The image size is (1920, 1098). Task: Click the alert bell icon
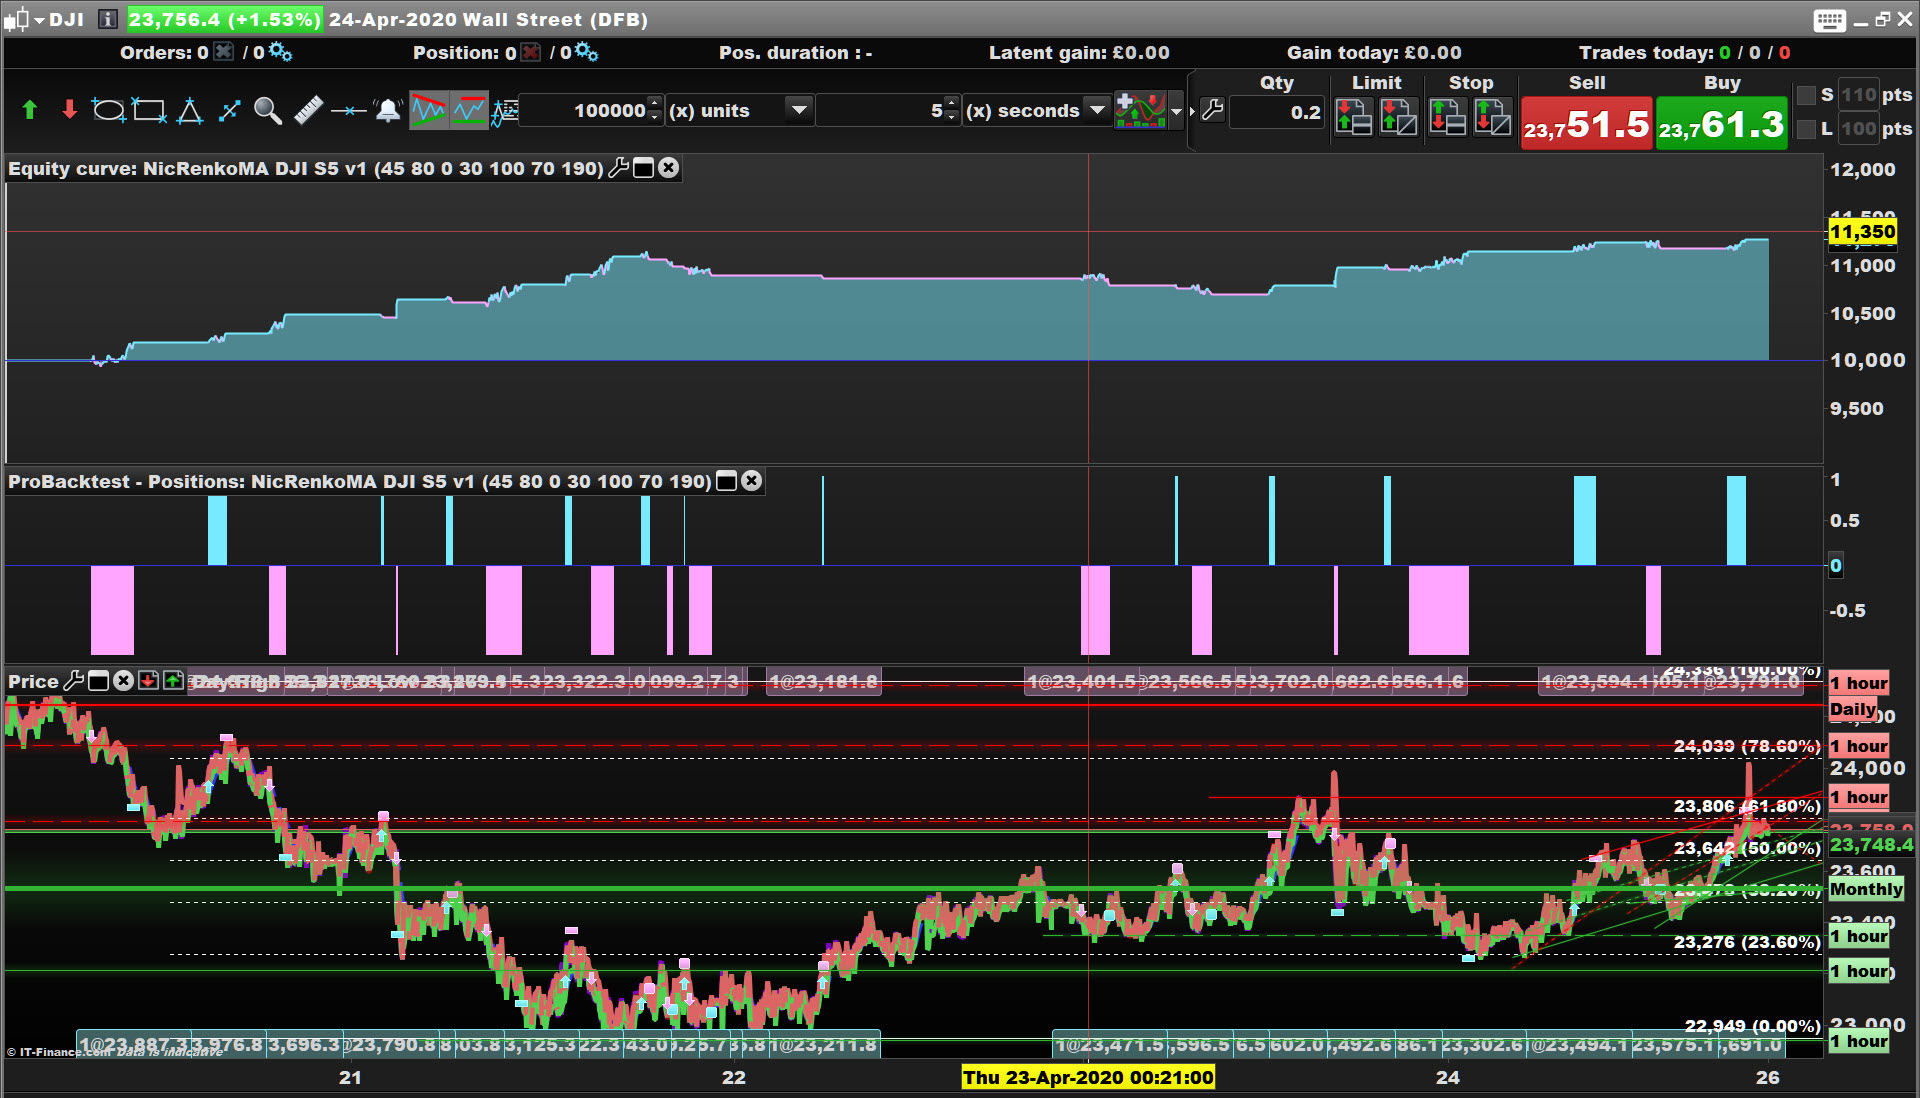(x=388, y=110)
